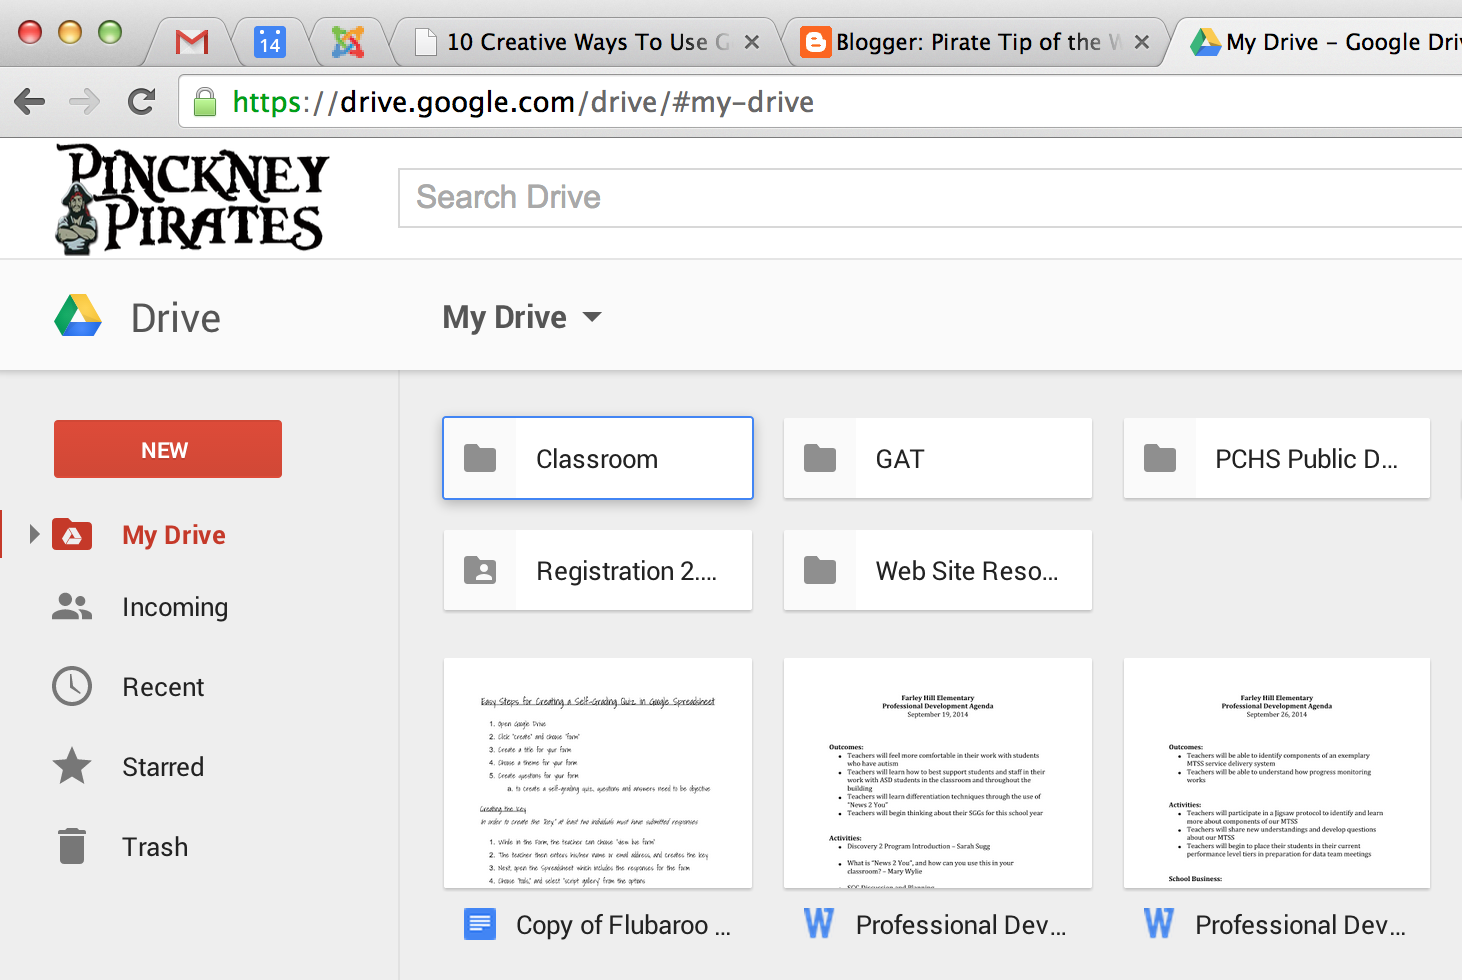
Task: Select the Registration 2.... folder name
Action: click(626, 571)
